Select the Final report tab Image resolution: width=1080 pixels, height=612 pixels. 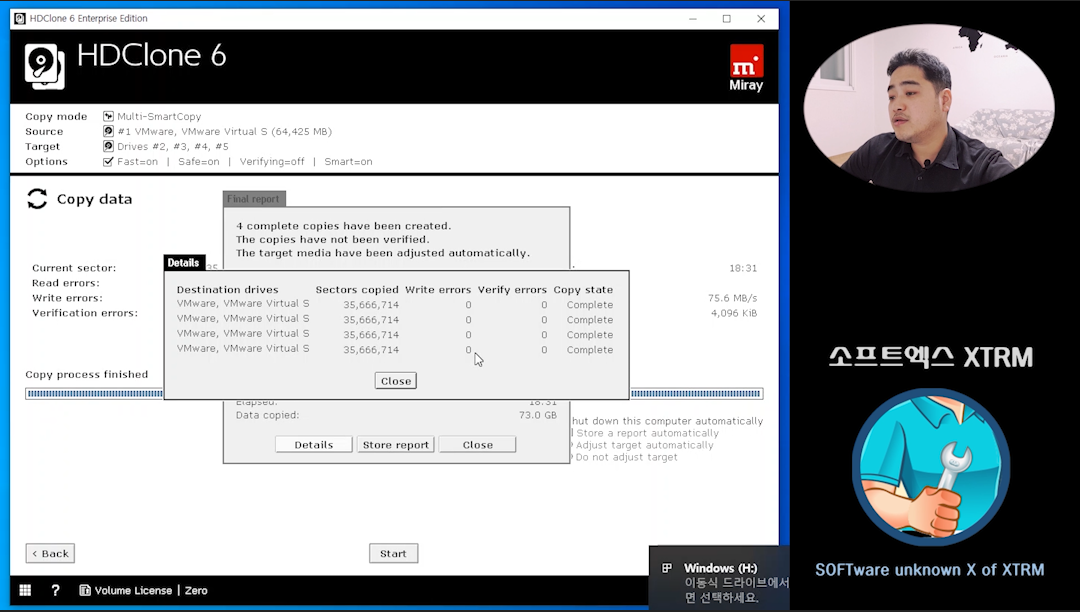(253, 199)
